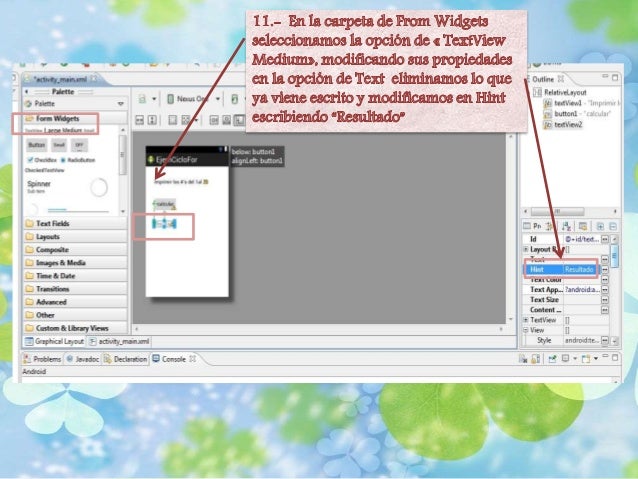
Task: Pick the CheckBox widget in the palette
Action: (x=42, y=160)
